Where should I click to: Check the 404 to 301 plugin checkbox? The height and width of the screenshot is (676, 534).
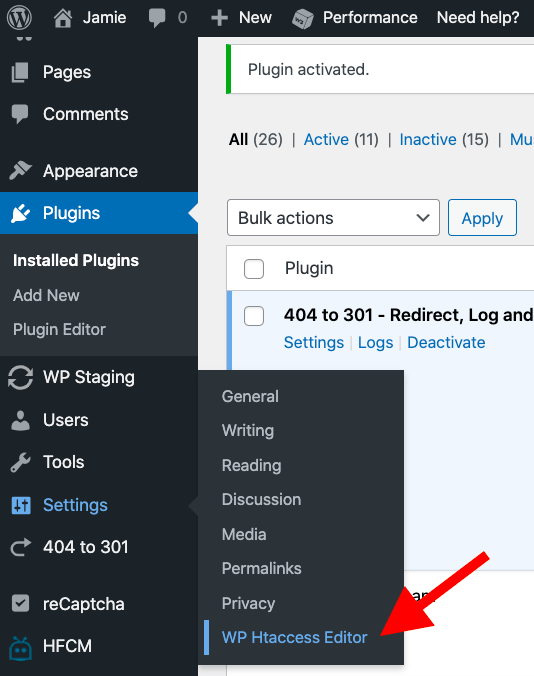point(254,316)
